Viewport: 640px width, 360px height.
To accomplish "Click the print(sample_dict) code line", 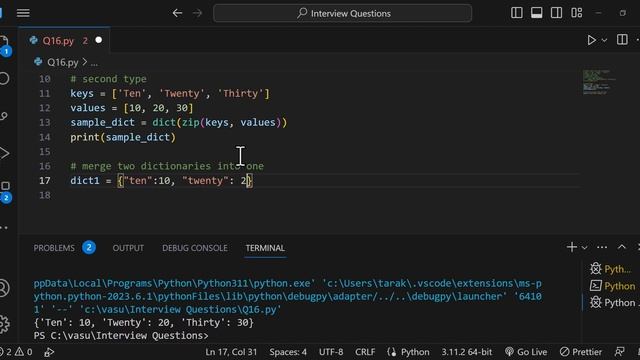I will pos(123,137).
